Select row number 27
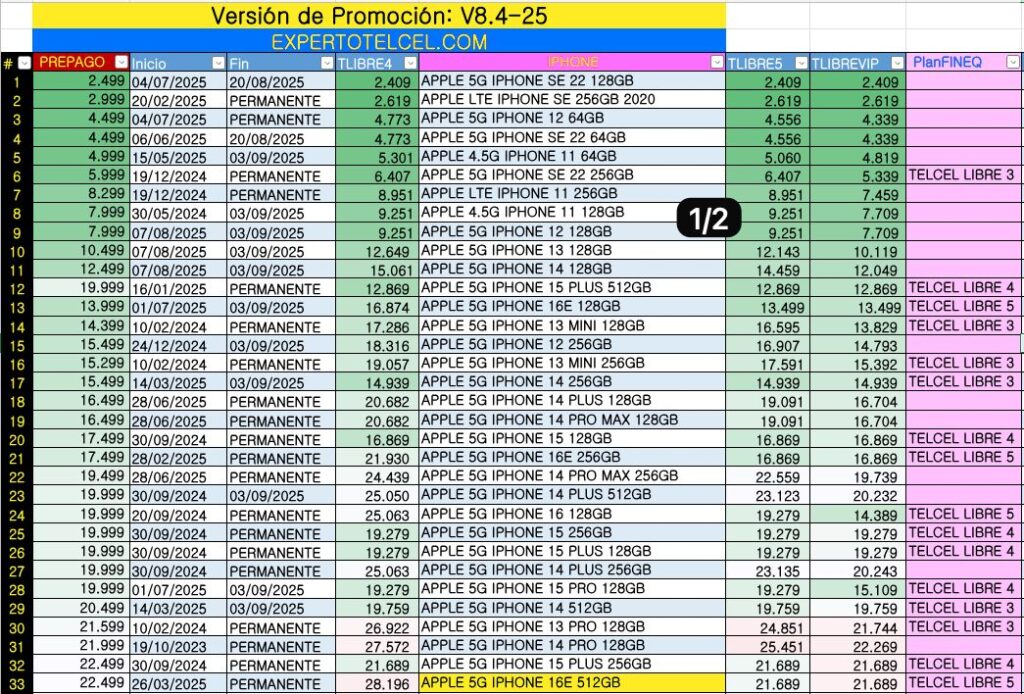This screenshot has width=1024, height=694. tap(16, 571)
